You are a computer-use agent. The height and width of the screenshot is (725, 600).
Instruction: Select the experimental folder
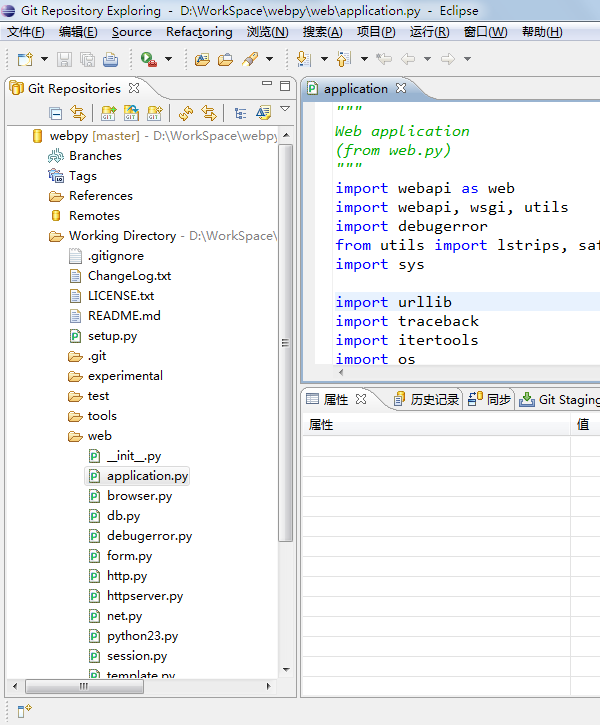(116, 375)
